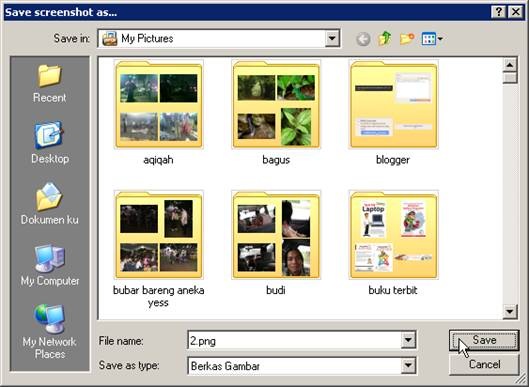
Task: Click the Help question mark button
Action: (499, 12)
